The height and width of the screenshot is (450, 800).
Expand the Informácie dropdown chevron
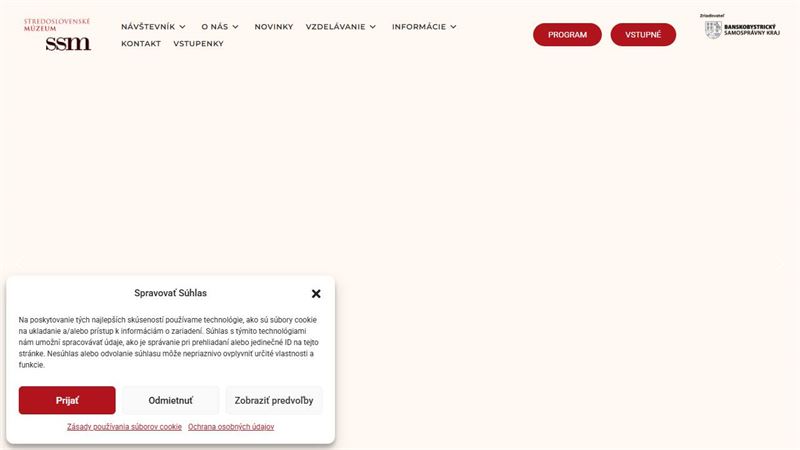click(453, 27)
